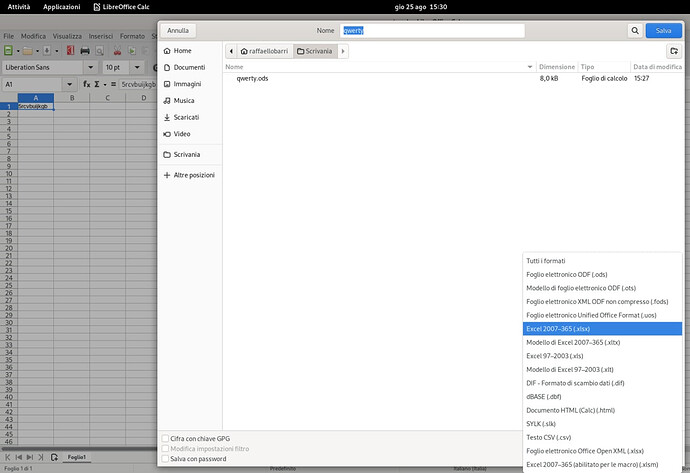The image size is (690, 473).
Task: Click the Print Preview magnifier icon
Action: tap(99, 51)
